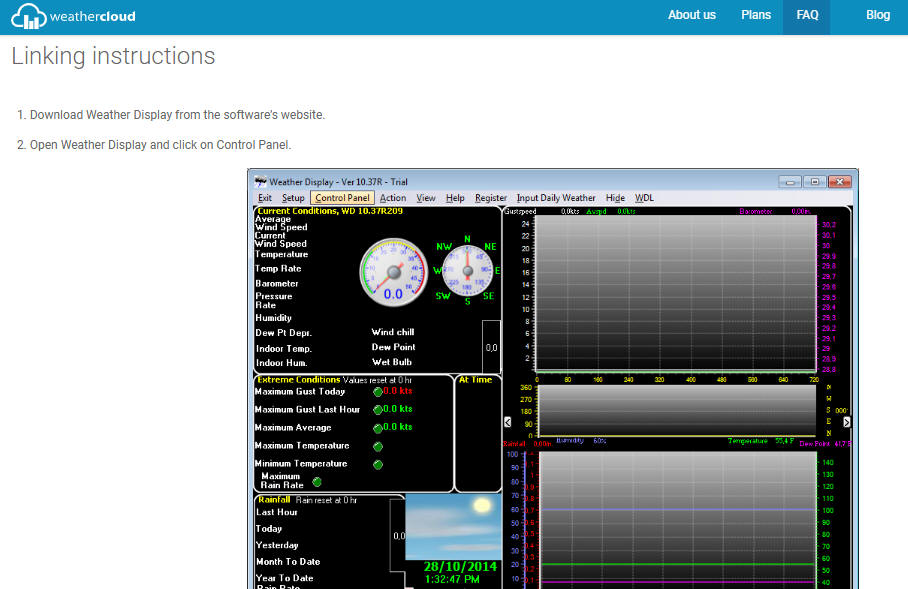This screenshot has height=589, width=908.
Task: Click Control Panel in Weather Display menu
Action: point(342,198)
